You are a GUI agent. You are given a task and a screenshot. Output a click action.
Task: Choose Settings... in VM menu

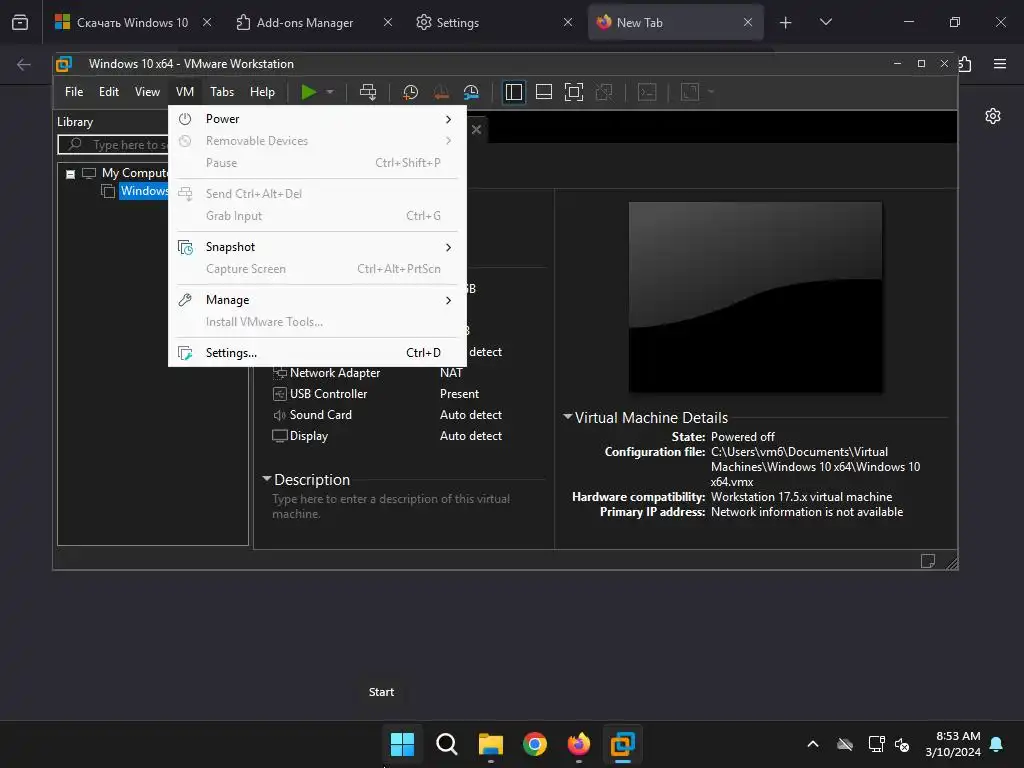(x=317, y=353)
